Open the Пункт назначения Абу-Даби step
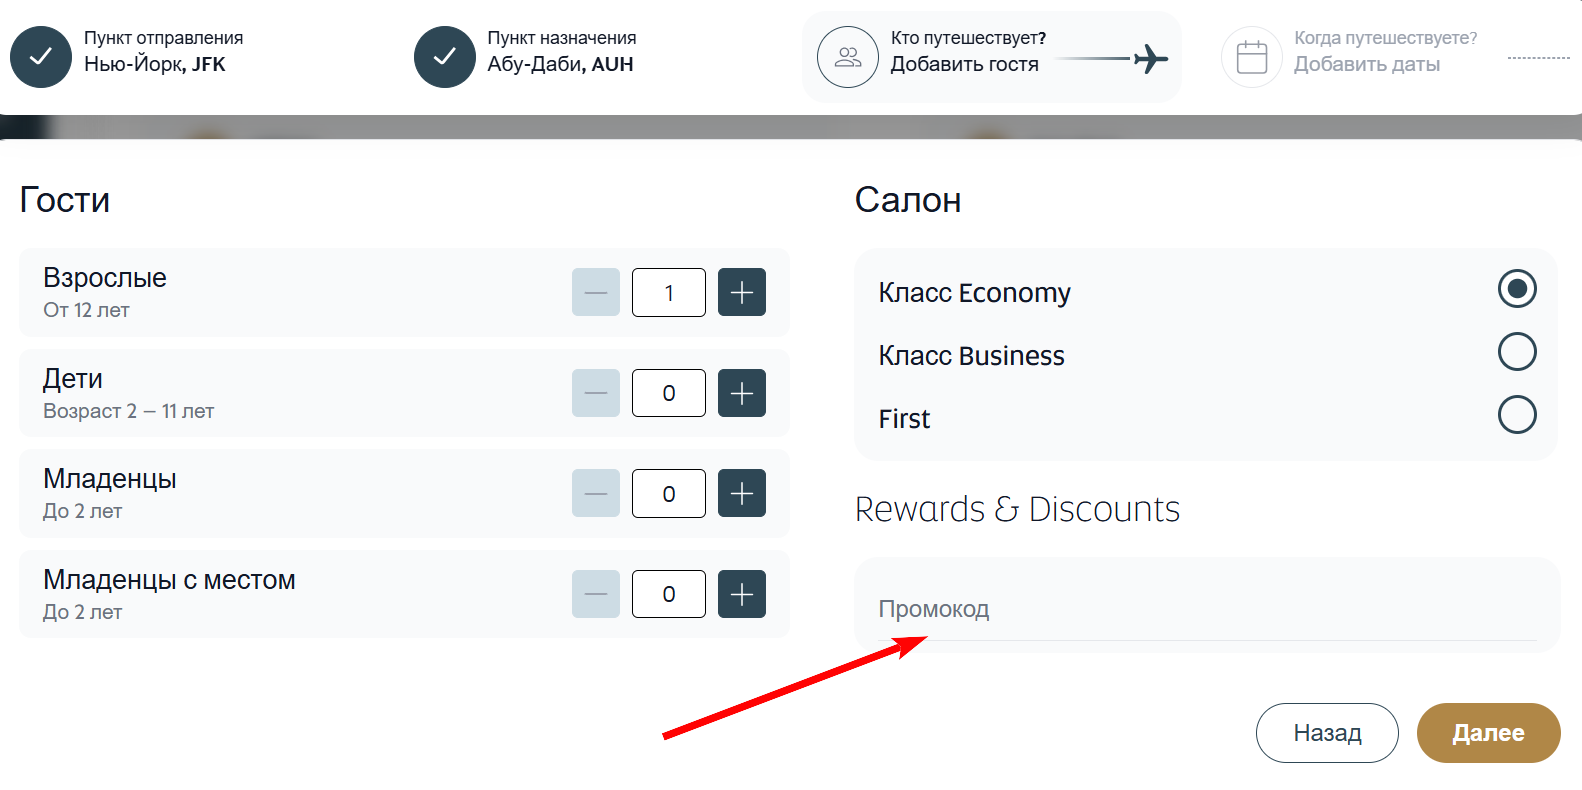 pyautogui.click(x=560, y=52)
